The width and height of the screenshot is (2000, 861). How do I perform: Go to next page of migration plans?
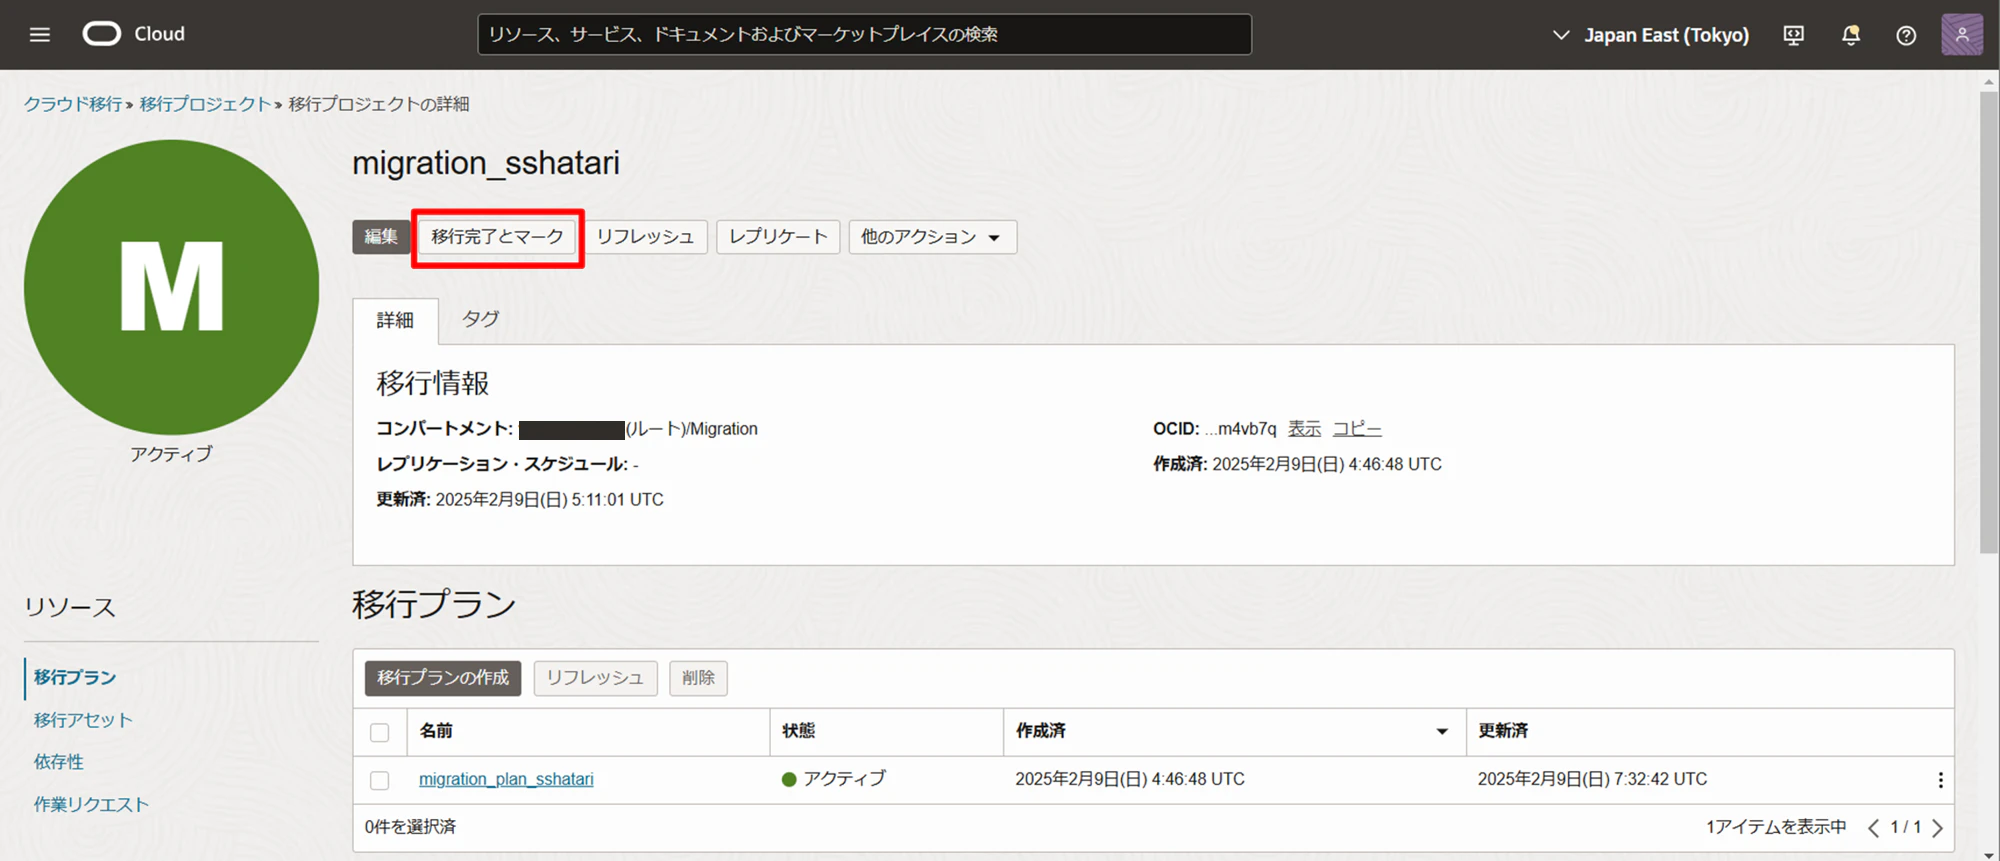coord(1937,827)
